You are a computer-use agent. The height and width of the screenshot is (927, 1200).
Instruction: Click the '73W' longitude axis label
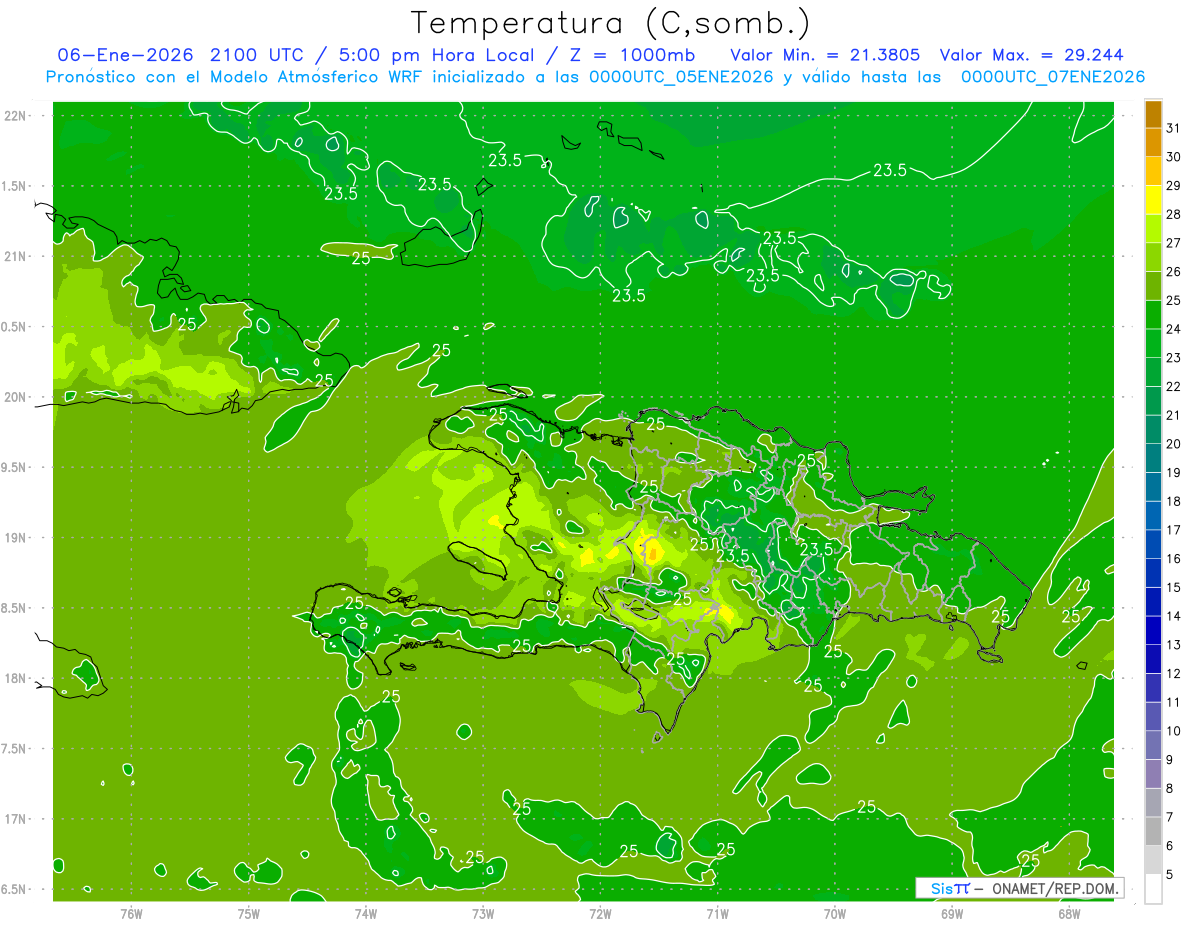pyautogui.click(x=483, y=913)
